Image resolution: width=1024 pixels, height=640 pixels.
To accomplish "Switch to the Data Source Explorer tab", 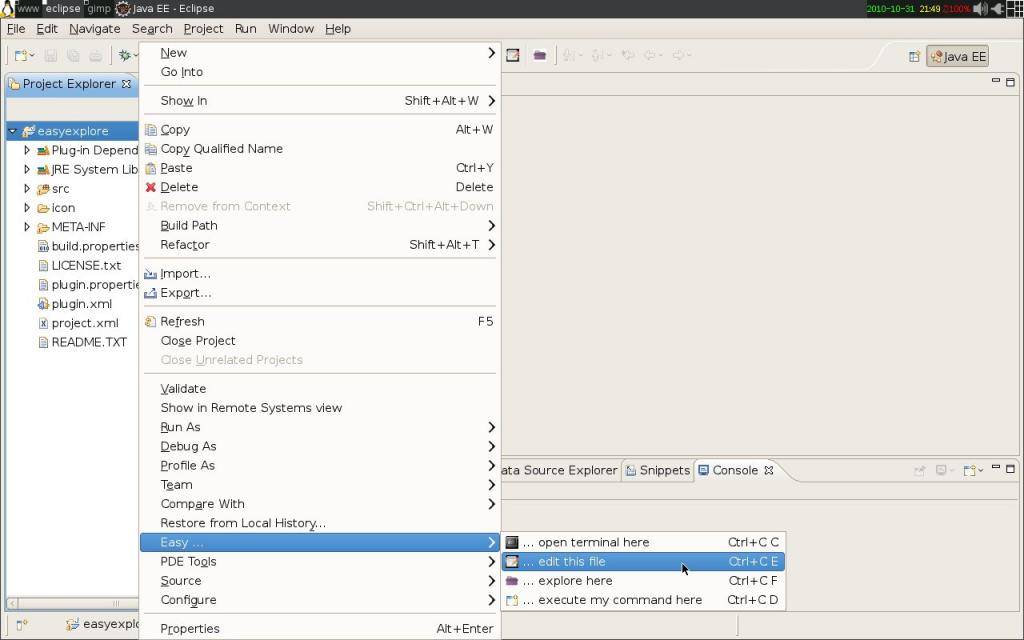I will pyautogui.click(x=560, y=470).
